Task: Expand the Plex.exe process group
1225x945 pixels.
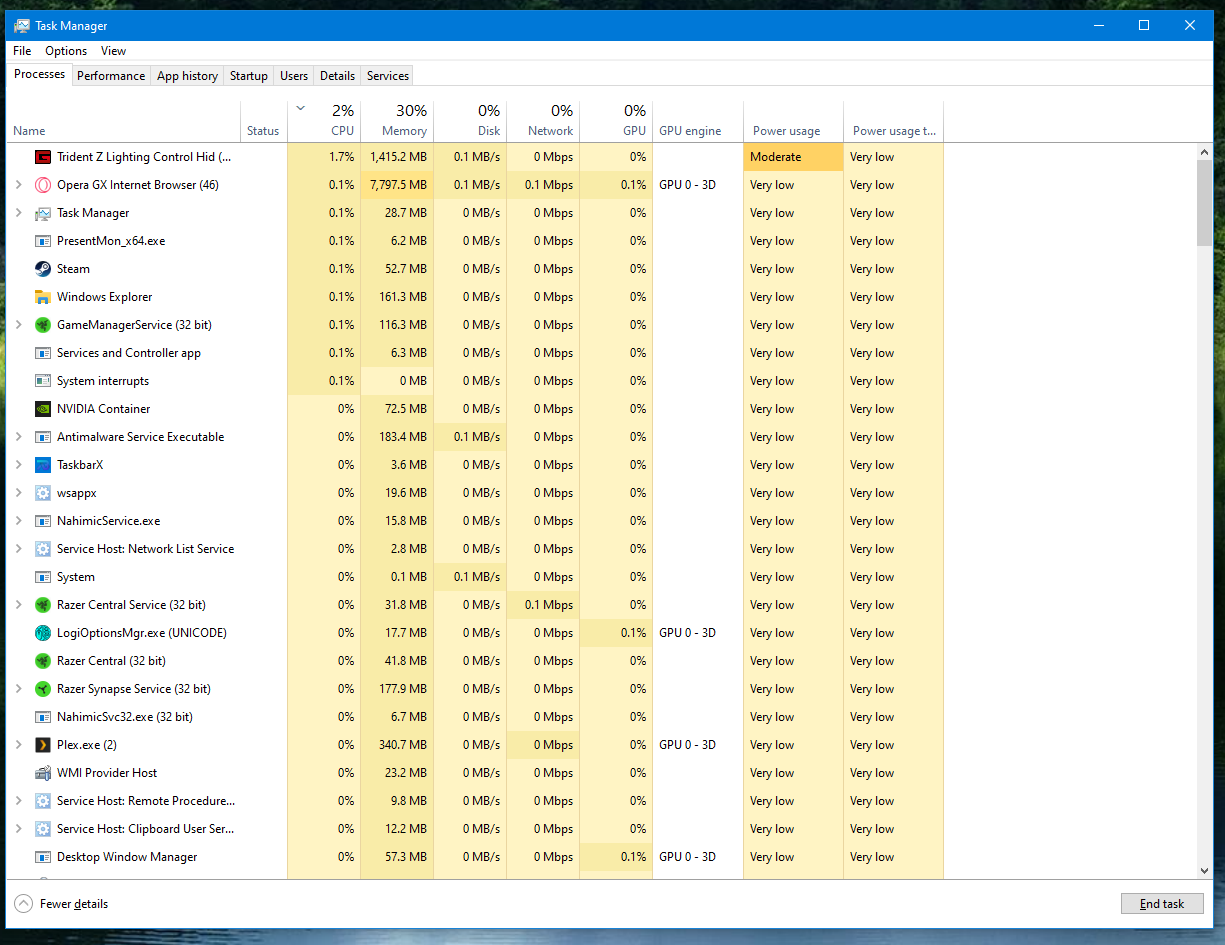Action: [x=18, y=745]
